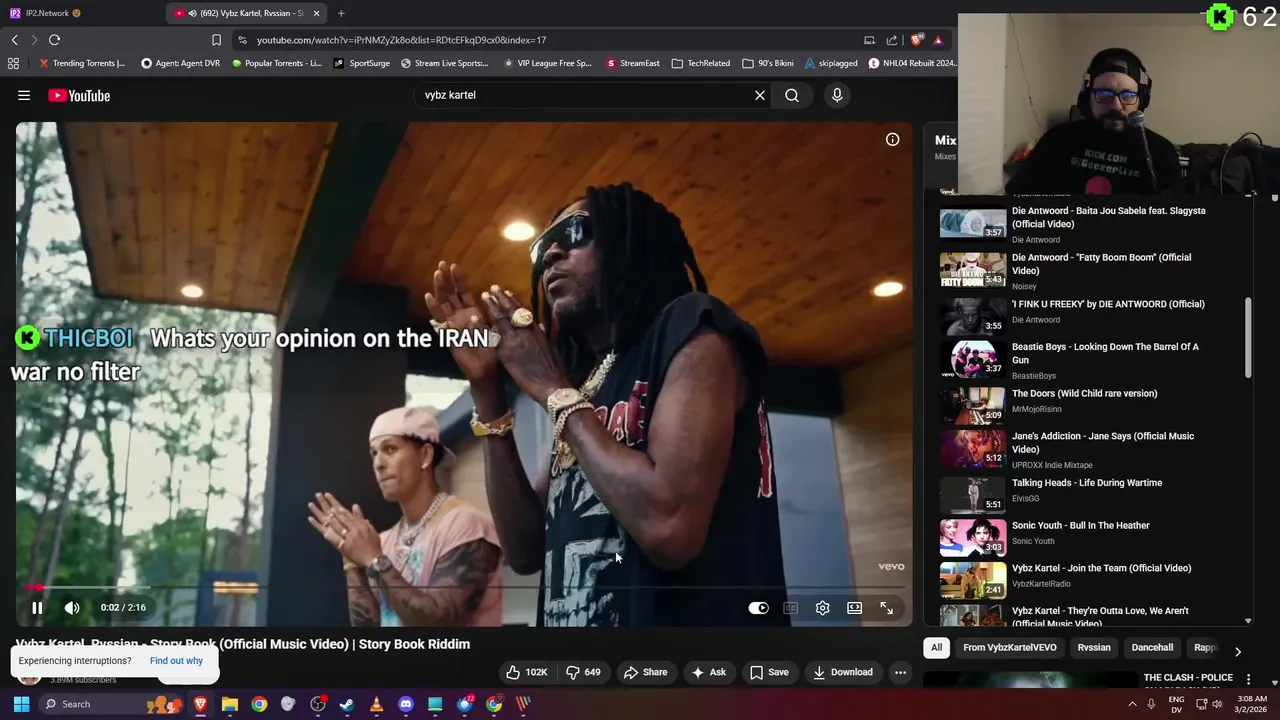Open the Ask AI button

tap(708, 672)
